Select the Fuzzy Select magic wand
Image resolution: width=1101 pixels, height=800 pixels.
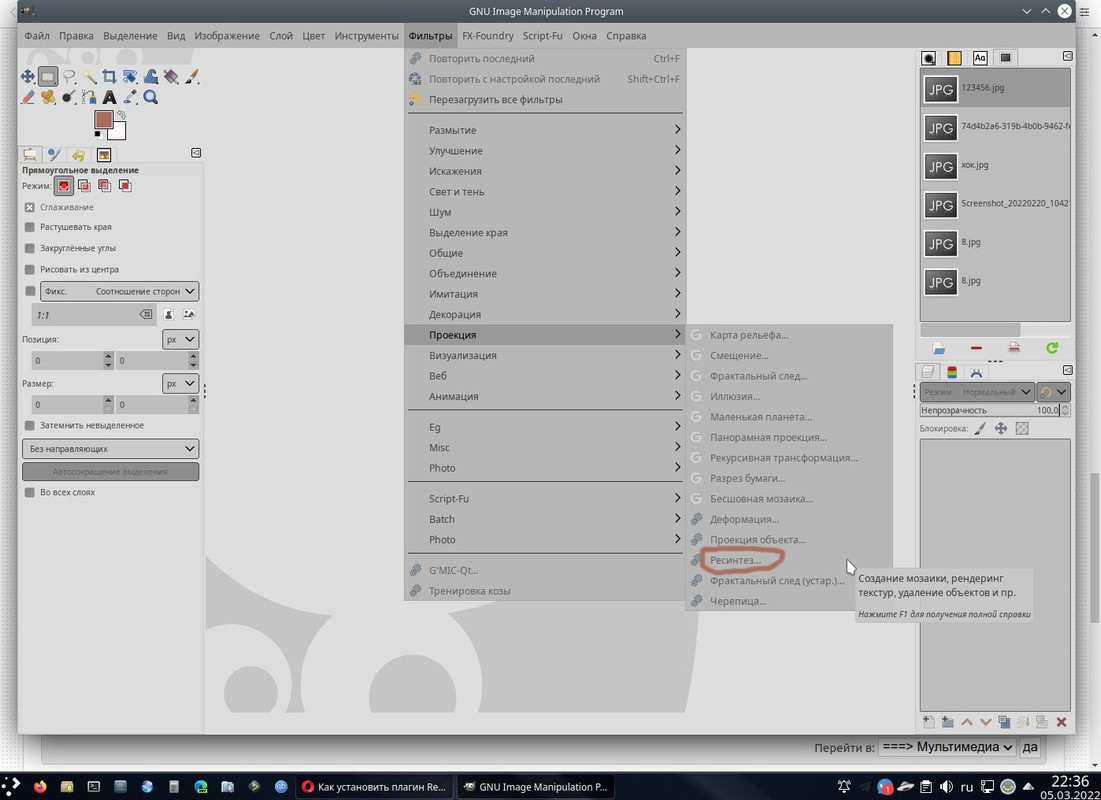coord(89,76)
